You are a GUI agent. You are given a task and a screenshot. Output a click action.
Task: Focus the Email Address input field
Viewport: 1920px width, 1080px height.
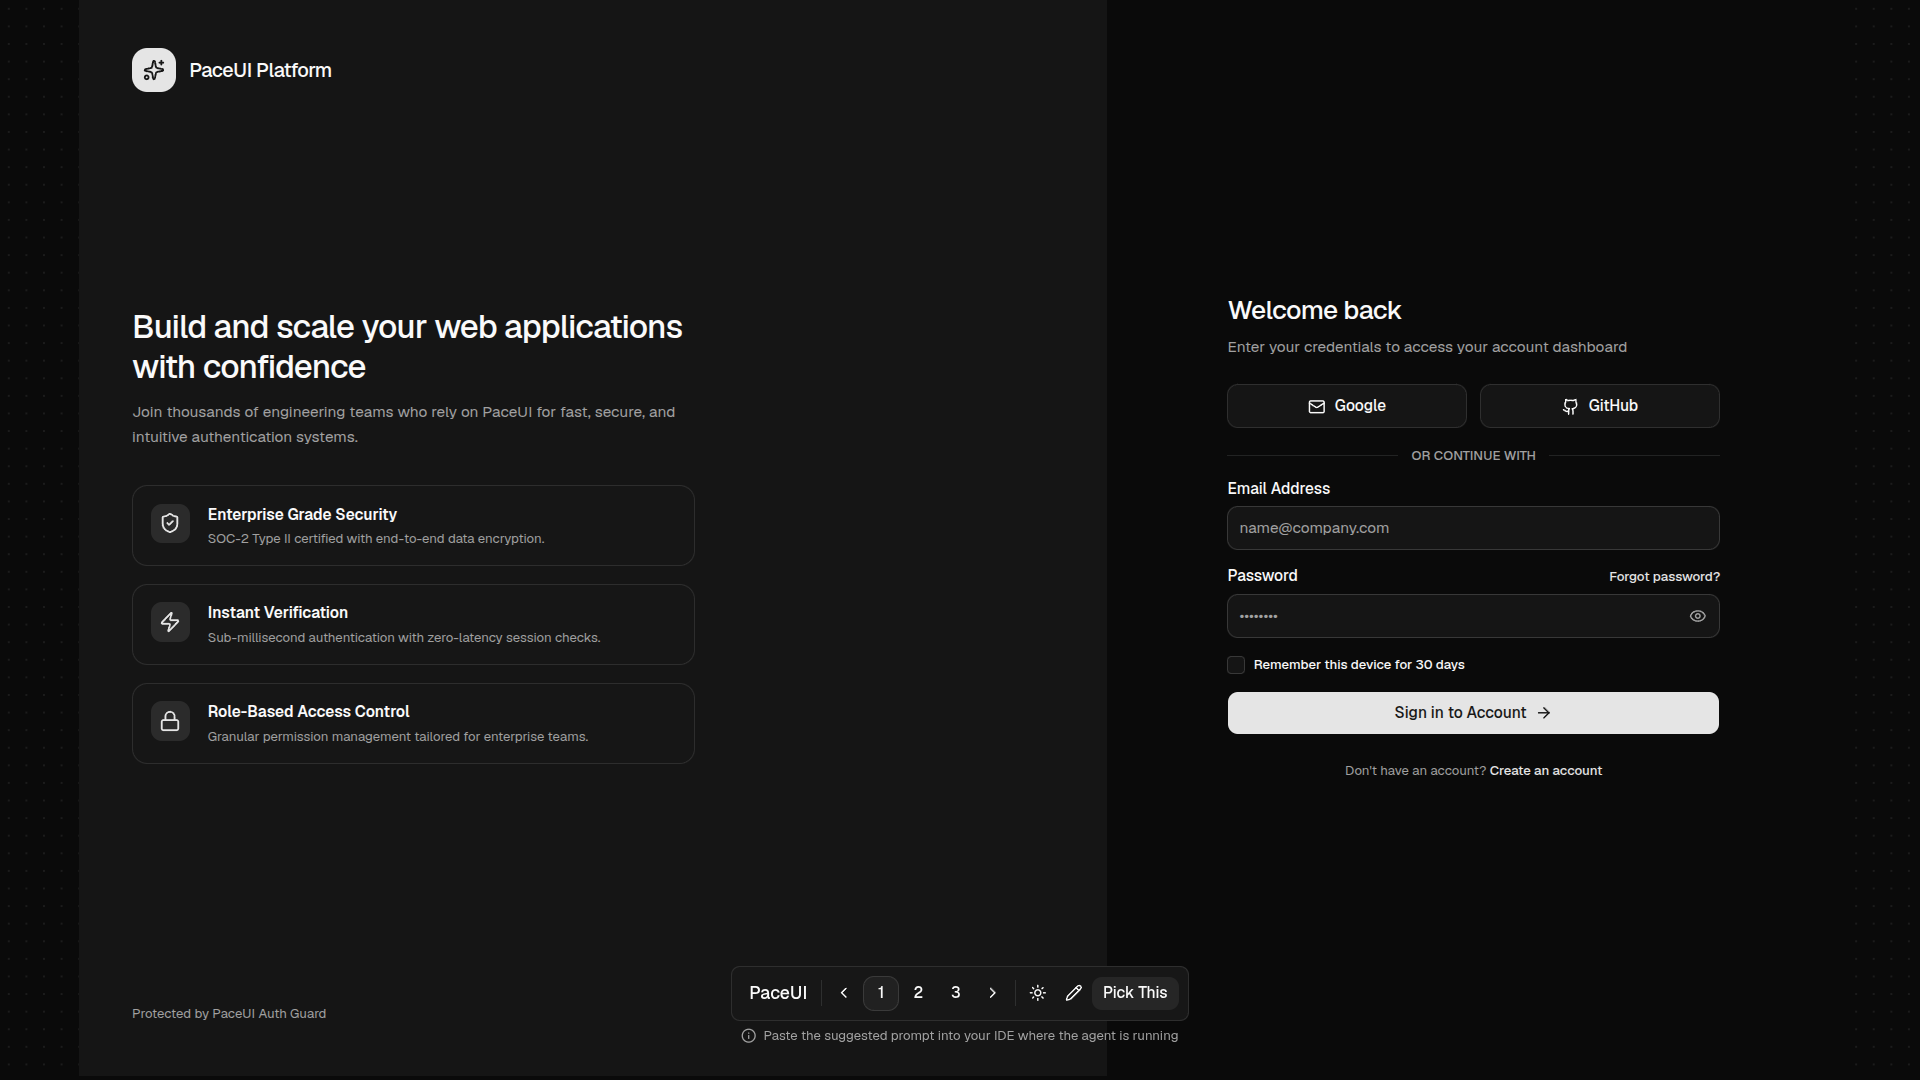[x=1473, y=528]
